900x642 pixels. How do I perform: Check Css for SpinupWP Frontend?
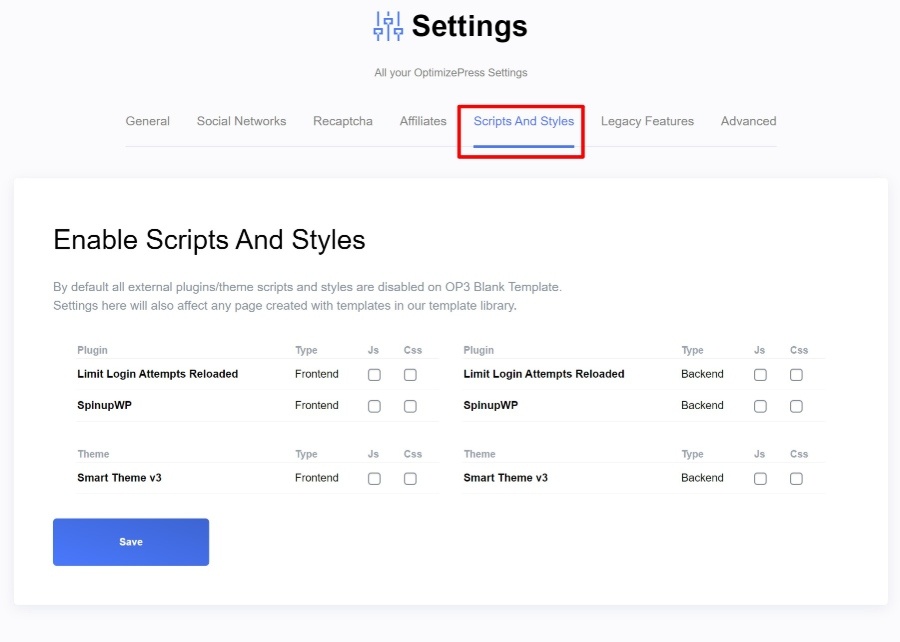point(410,406)
